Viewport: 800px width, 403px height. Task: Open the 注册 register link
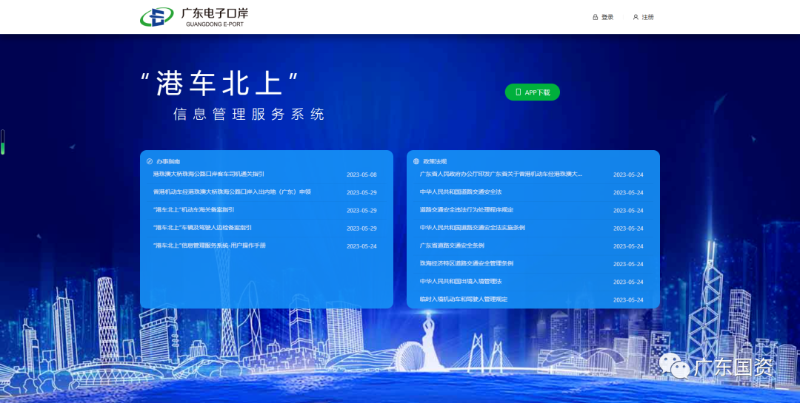coord(643,17)
